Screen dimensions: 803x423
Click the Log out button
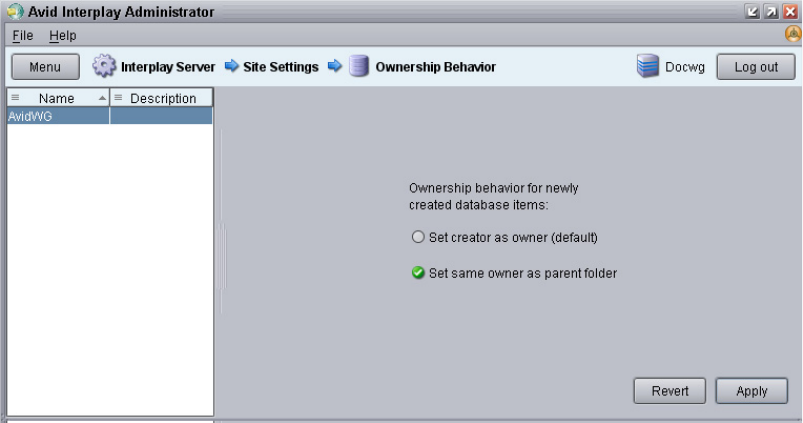point(756,67)
